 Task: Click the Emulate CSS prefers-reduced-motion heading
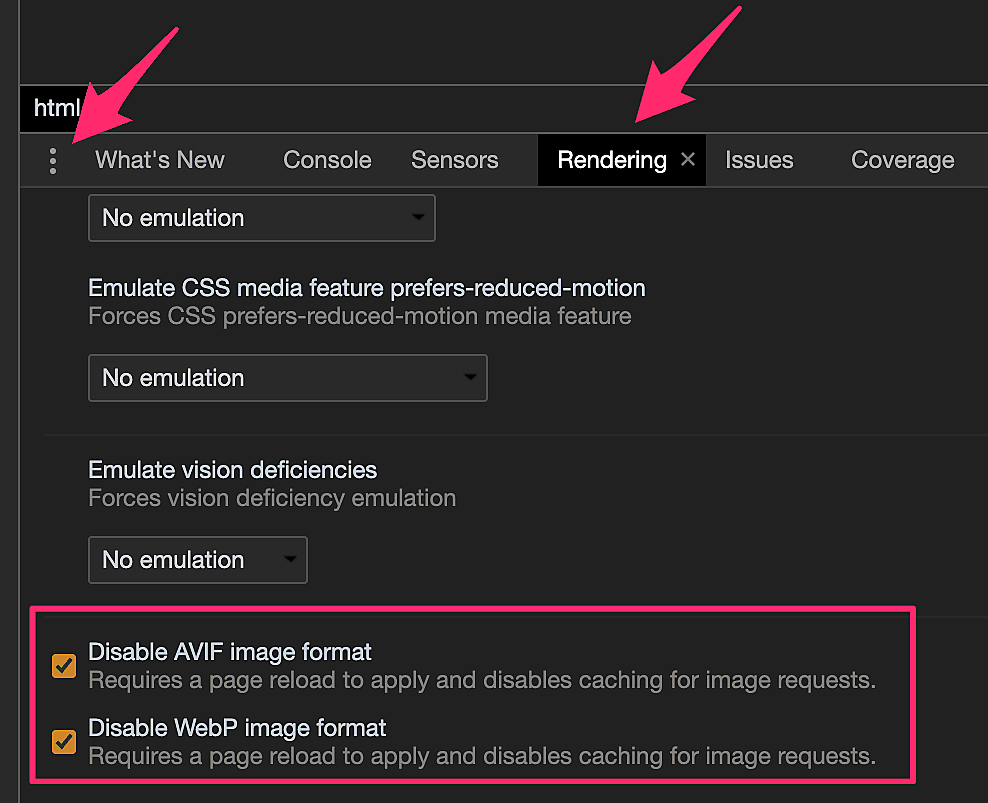click(x=367, y=288)
